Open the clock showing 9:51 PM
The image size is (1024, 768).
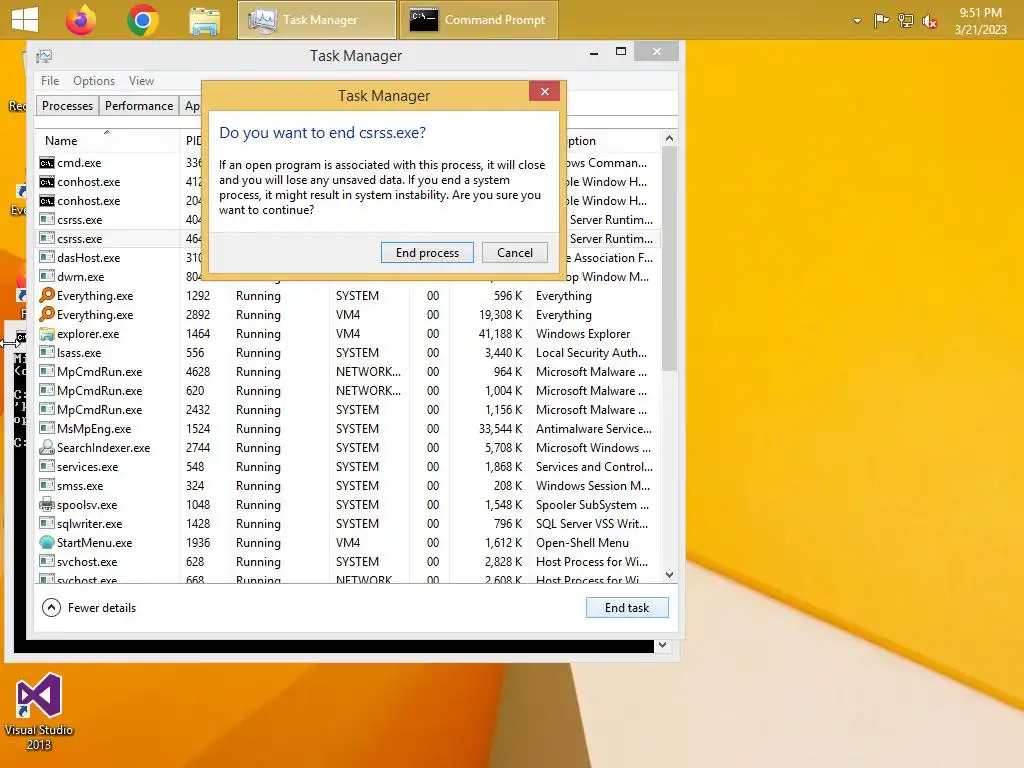980,21
